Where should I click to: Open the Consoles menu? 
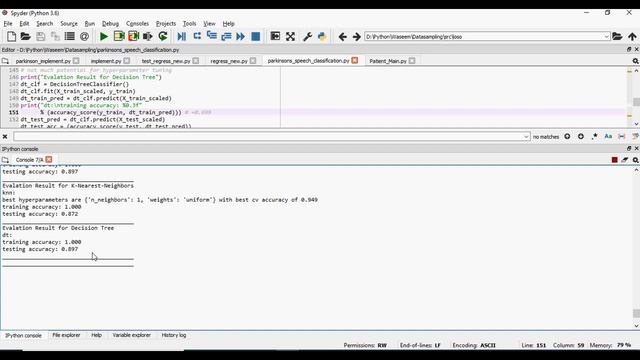[137, 24]
